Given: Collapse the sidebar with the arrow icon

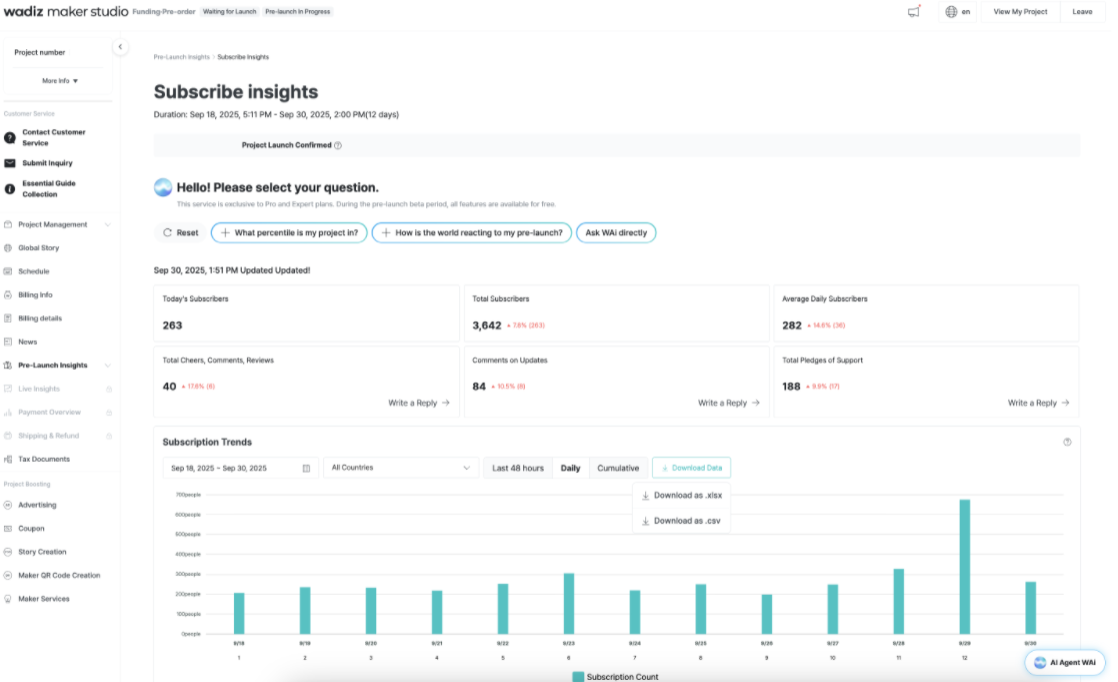Looking at the screenshot, I should 120,47.
